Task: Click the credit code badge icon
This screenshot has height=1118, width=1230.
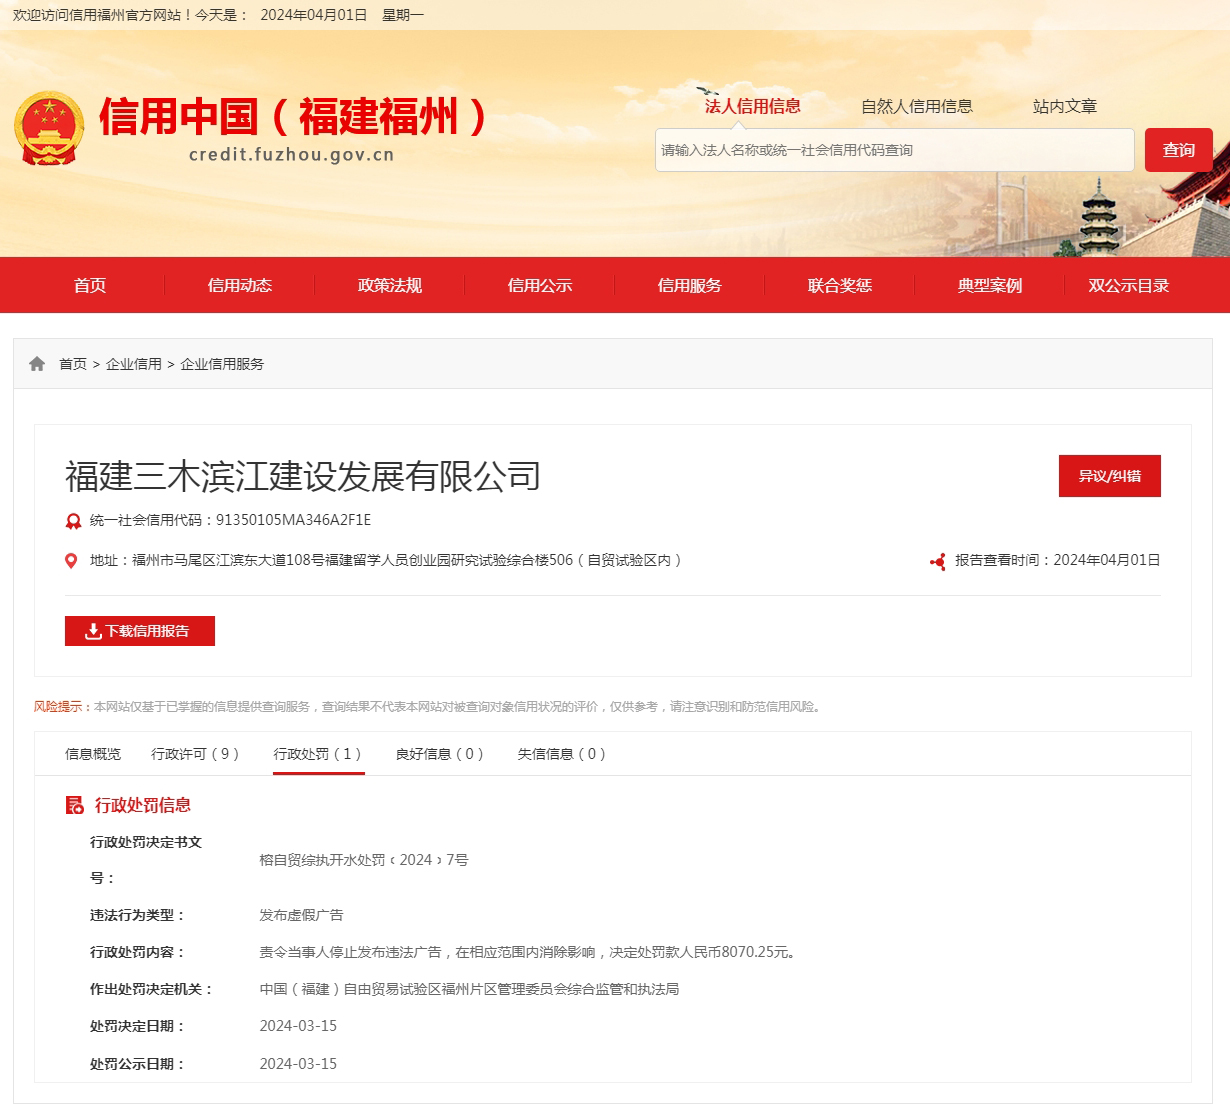Action: 73,521
